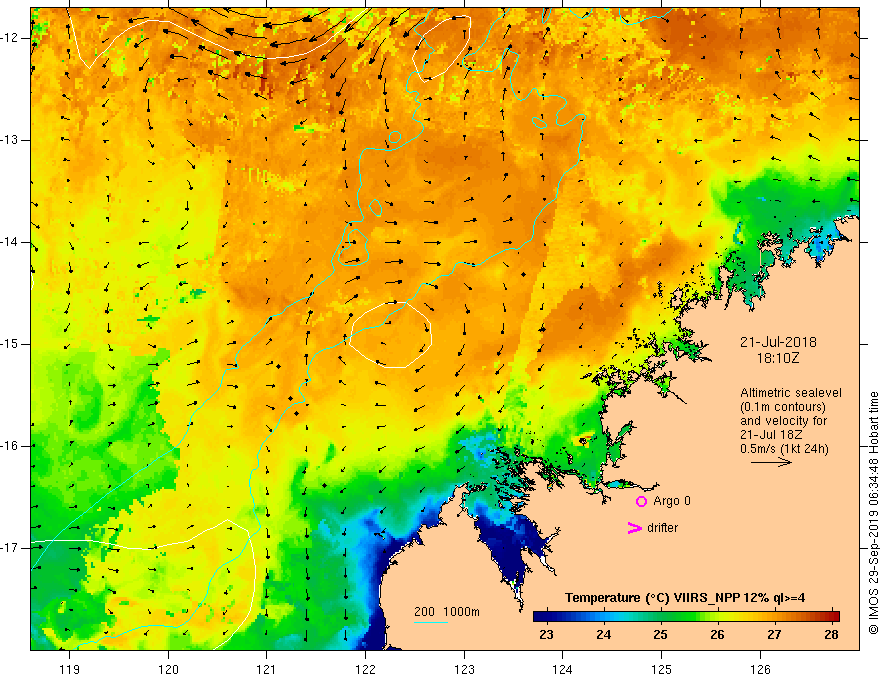Click the '-12' latitude axis label

point(10,38)
